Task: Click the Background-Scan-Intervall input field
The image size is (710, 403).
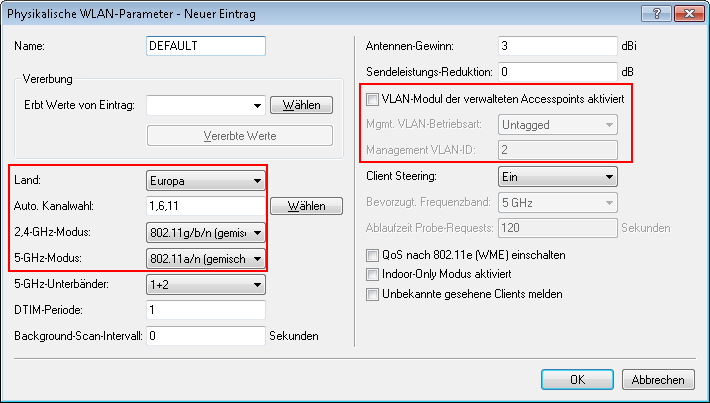Action: point(205,337)
